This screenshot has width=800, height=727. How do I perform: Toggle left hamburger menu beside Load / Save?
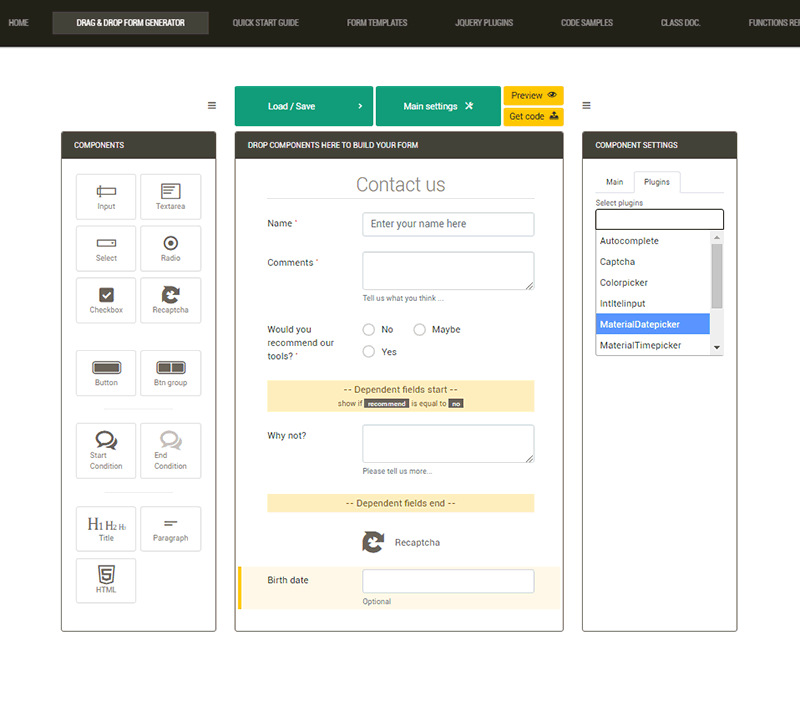tap(212, 105)
